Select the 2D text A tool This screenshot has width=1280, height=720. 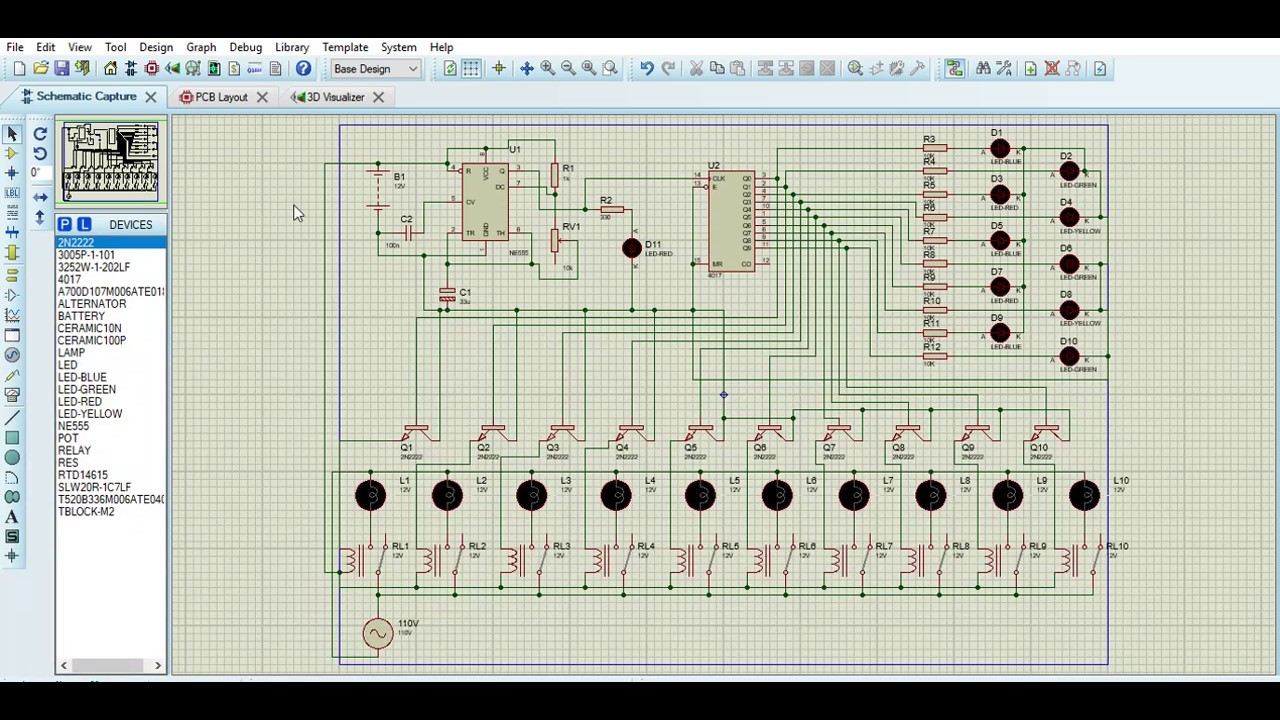[12, 517]
